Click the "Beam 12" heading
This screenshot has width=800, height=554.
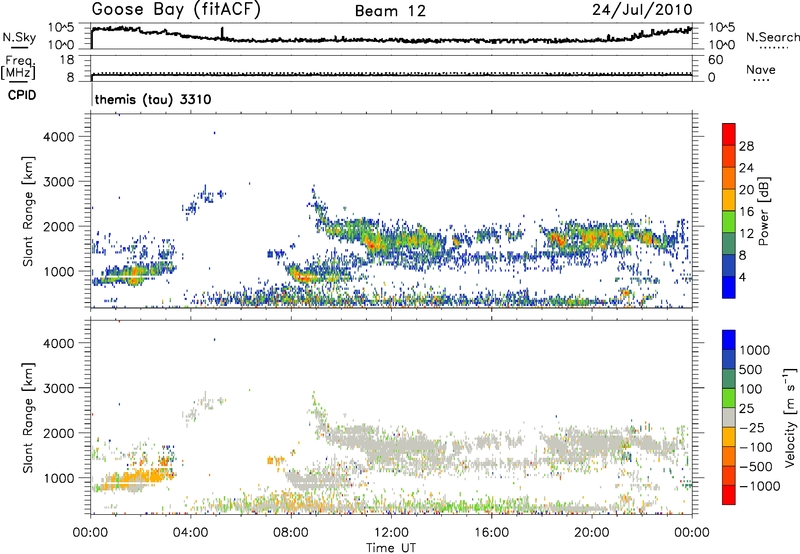390,11
